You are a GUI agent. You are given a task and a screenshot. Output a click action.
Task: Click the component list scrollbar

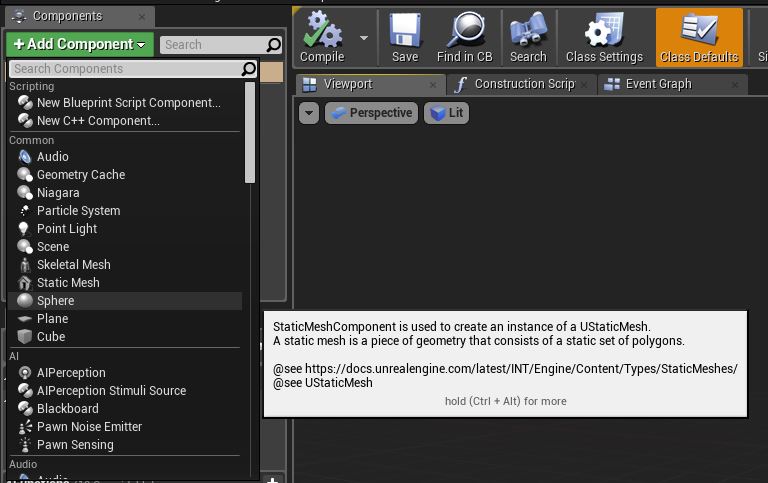[250, 132]
